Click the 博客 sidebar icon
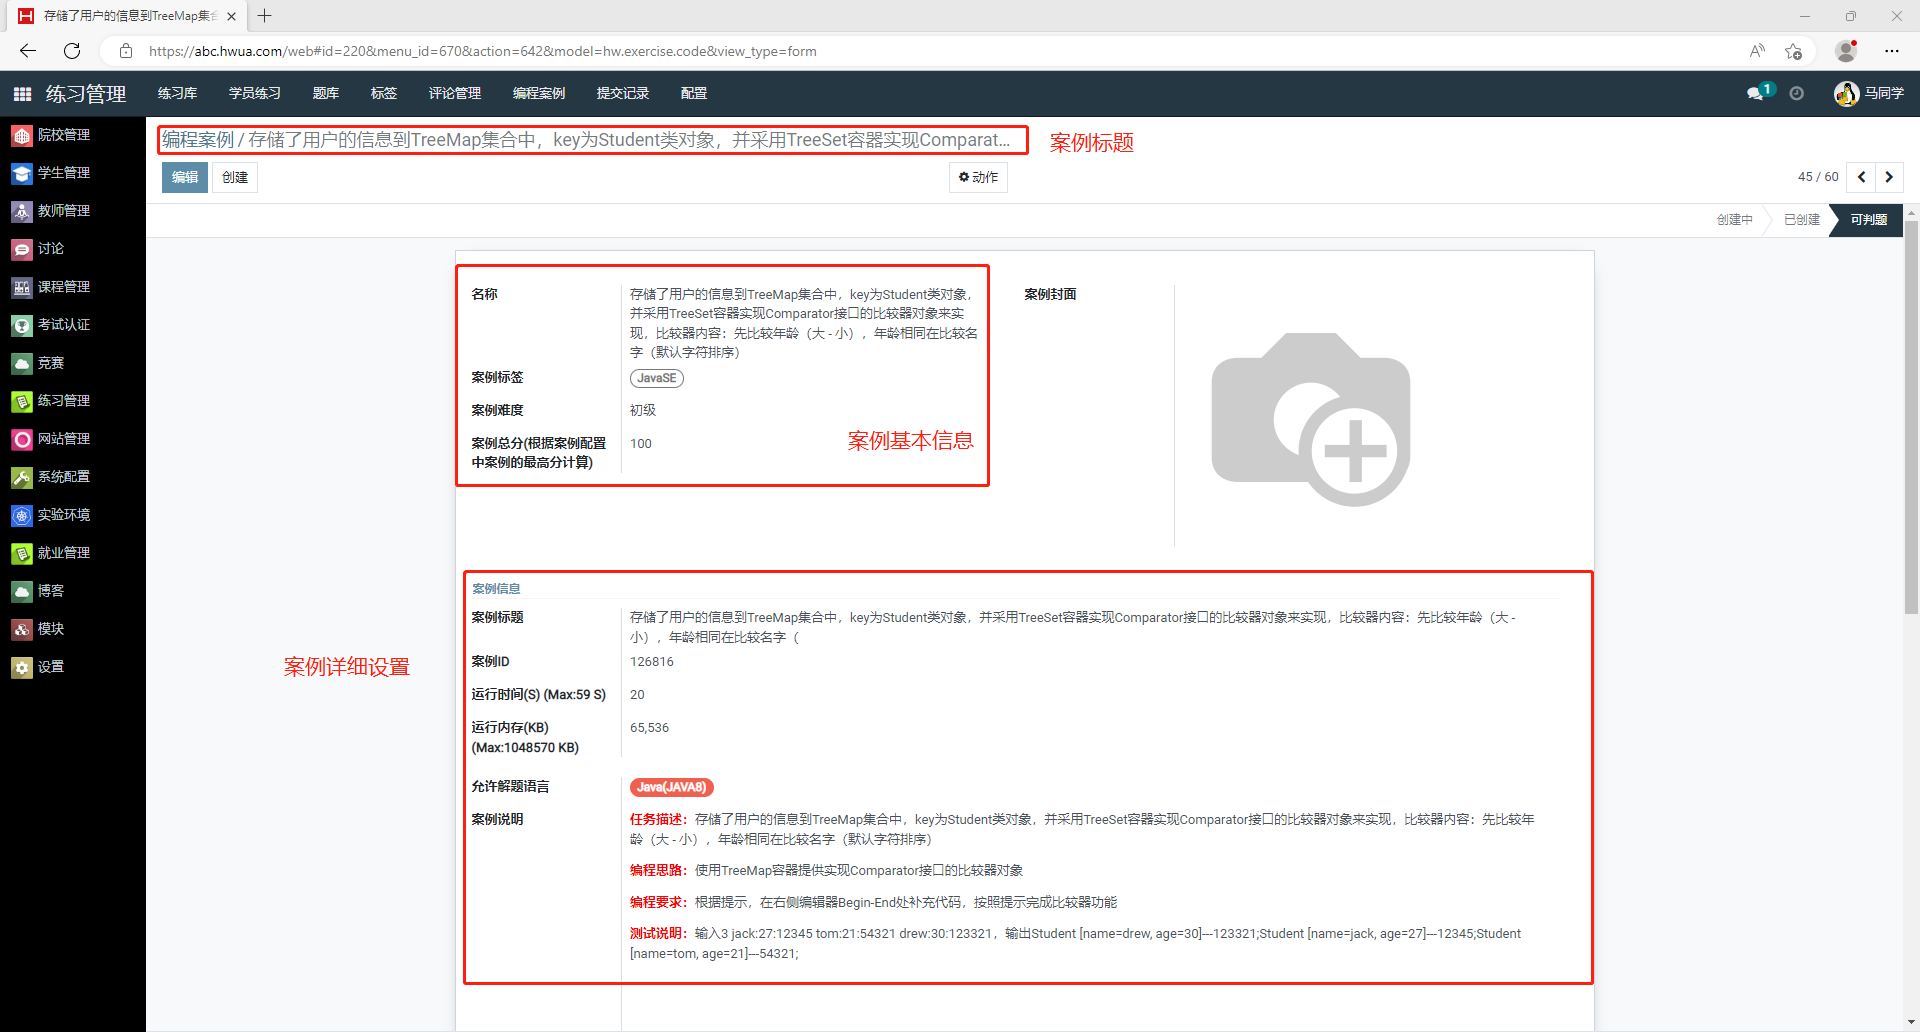Viewport: 1920px width, 1032px height. (x=22, y=591)
